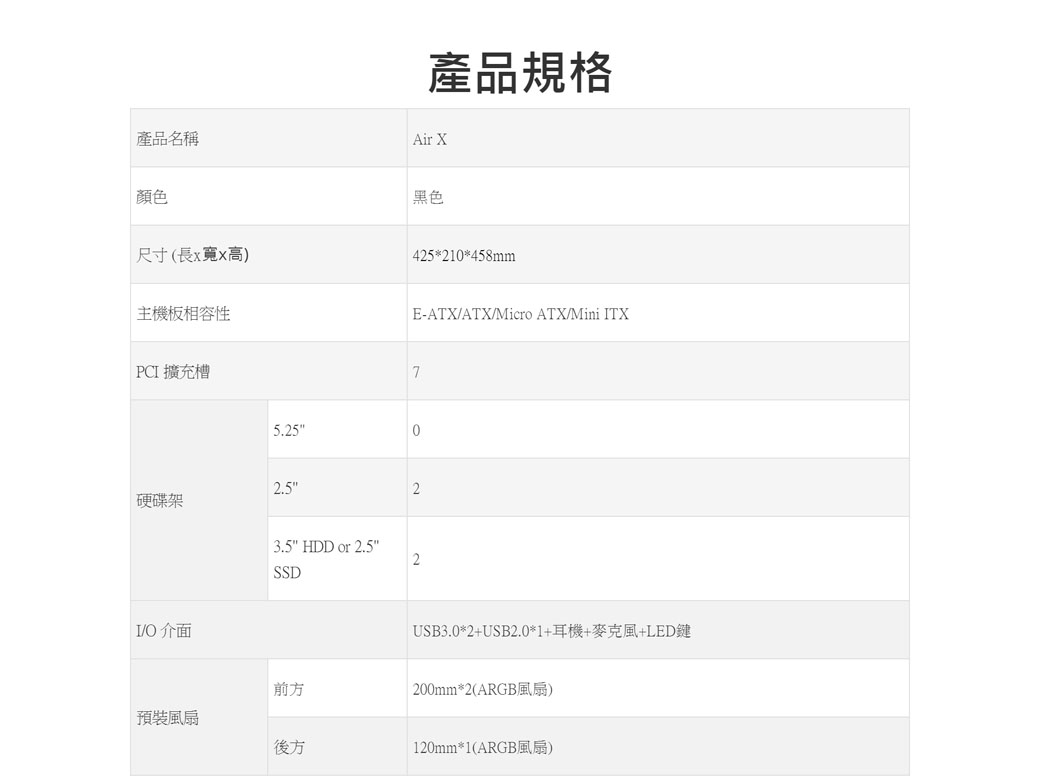1040x776 pixels.
Task: Click the 黑色 color value
Action: coord(428,198)
